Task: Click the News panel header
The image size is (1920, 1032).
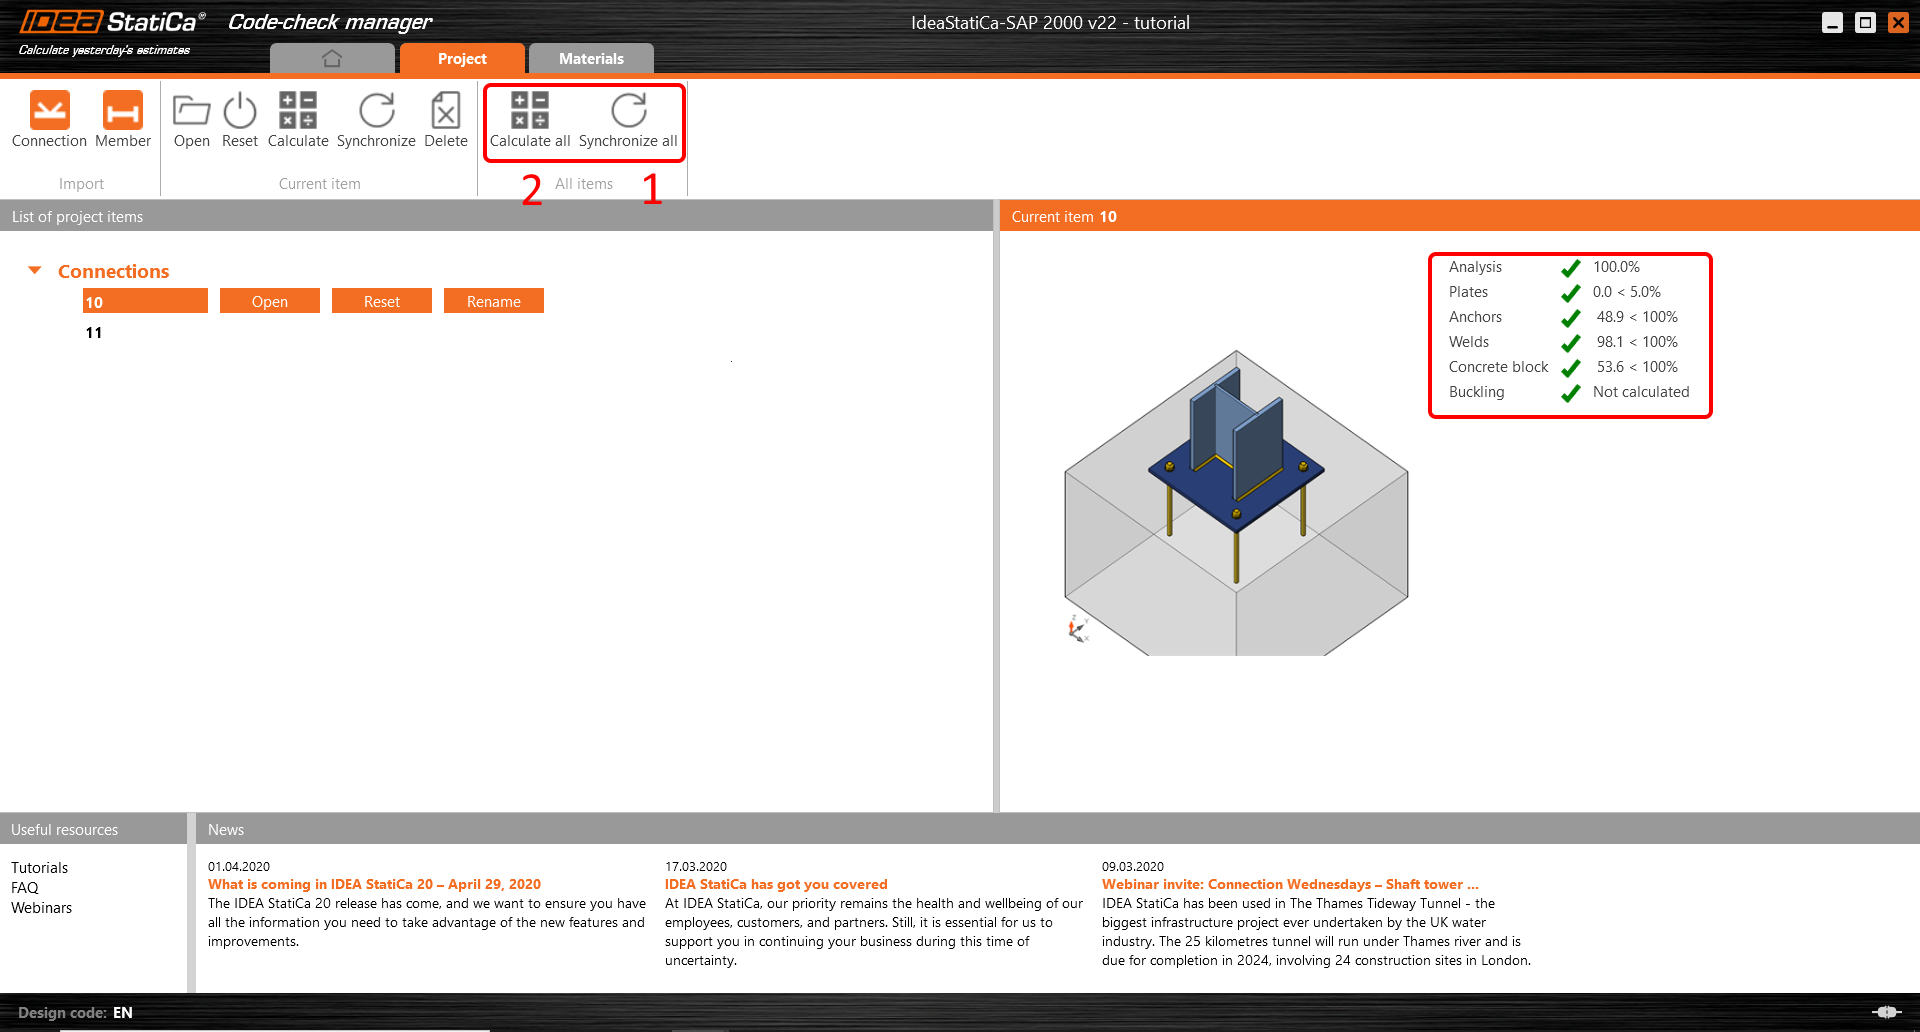Action: tap(1058, 829)
